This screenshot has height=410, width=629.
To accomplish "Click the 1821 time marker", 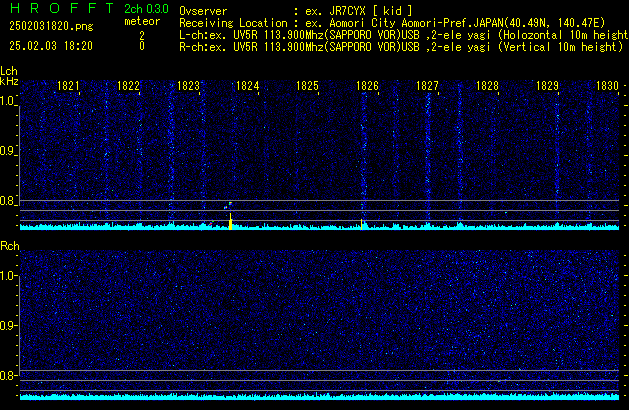I will pyautogui.click(x=68, y=86).
